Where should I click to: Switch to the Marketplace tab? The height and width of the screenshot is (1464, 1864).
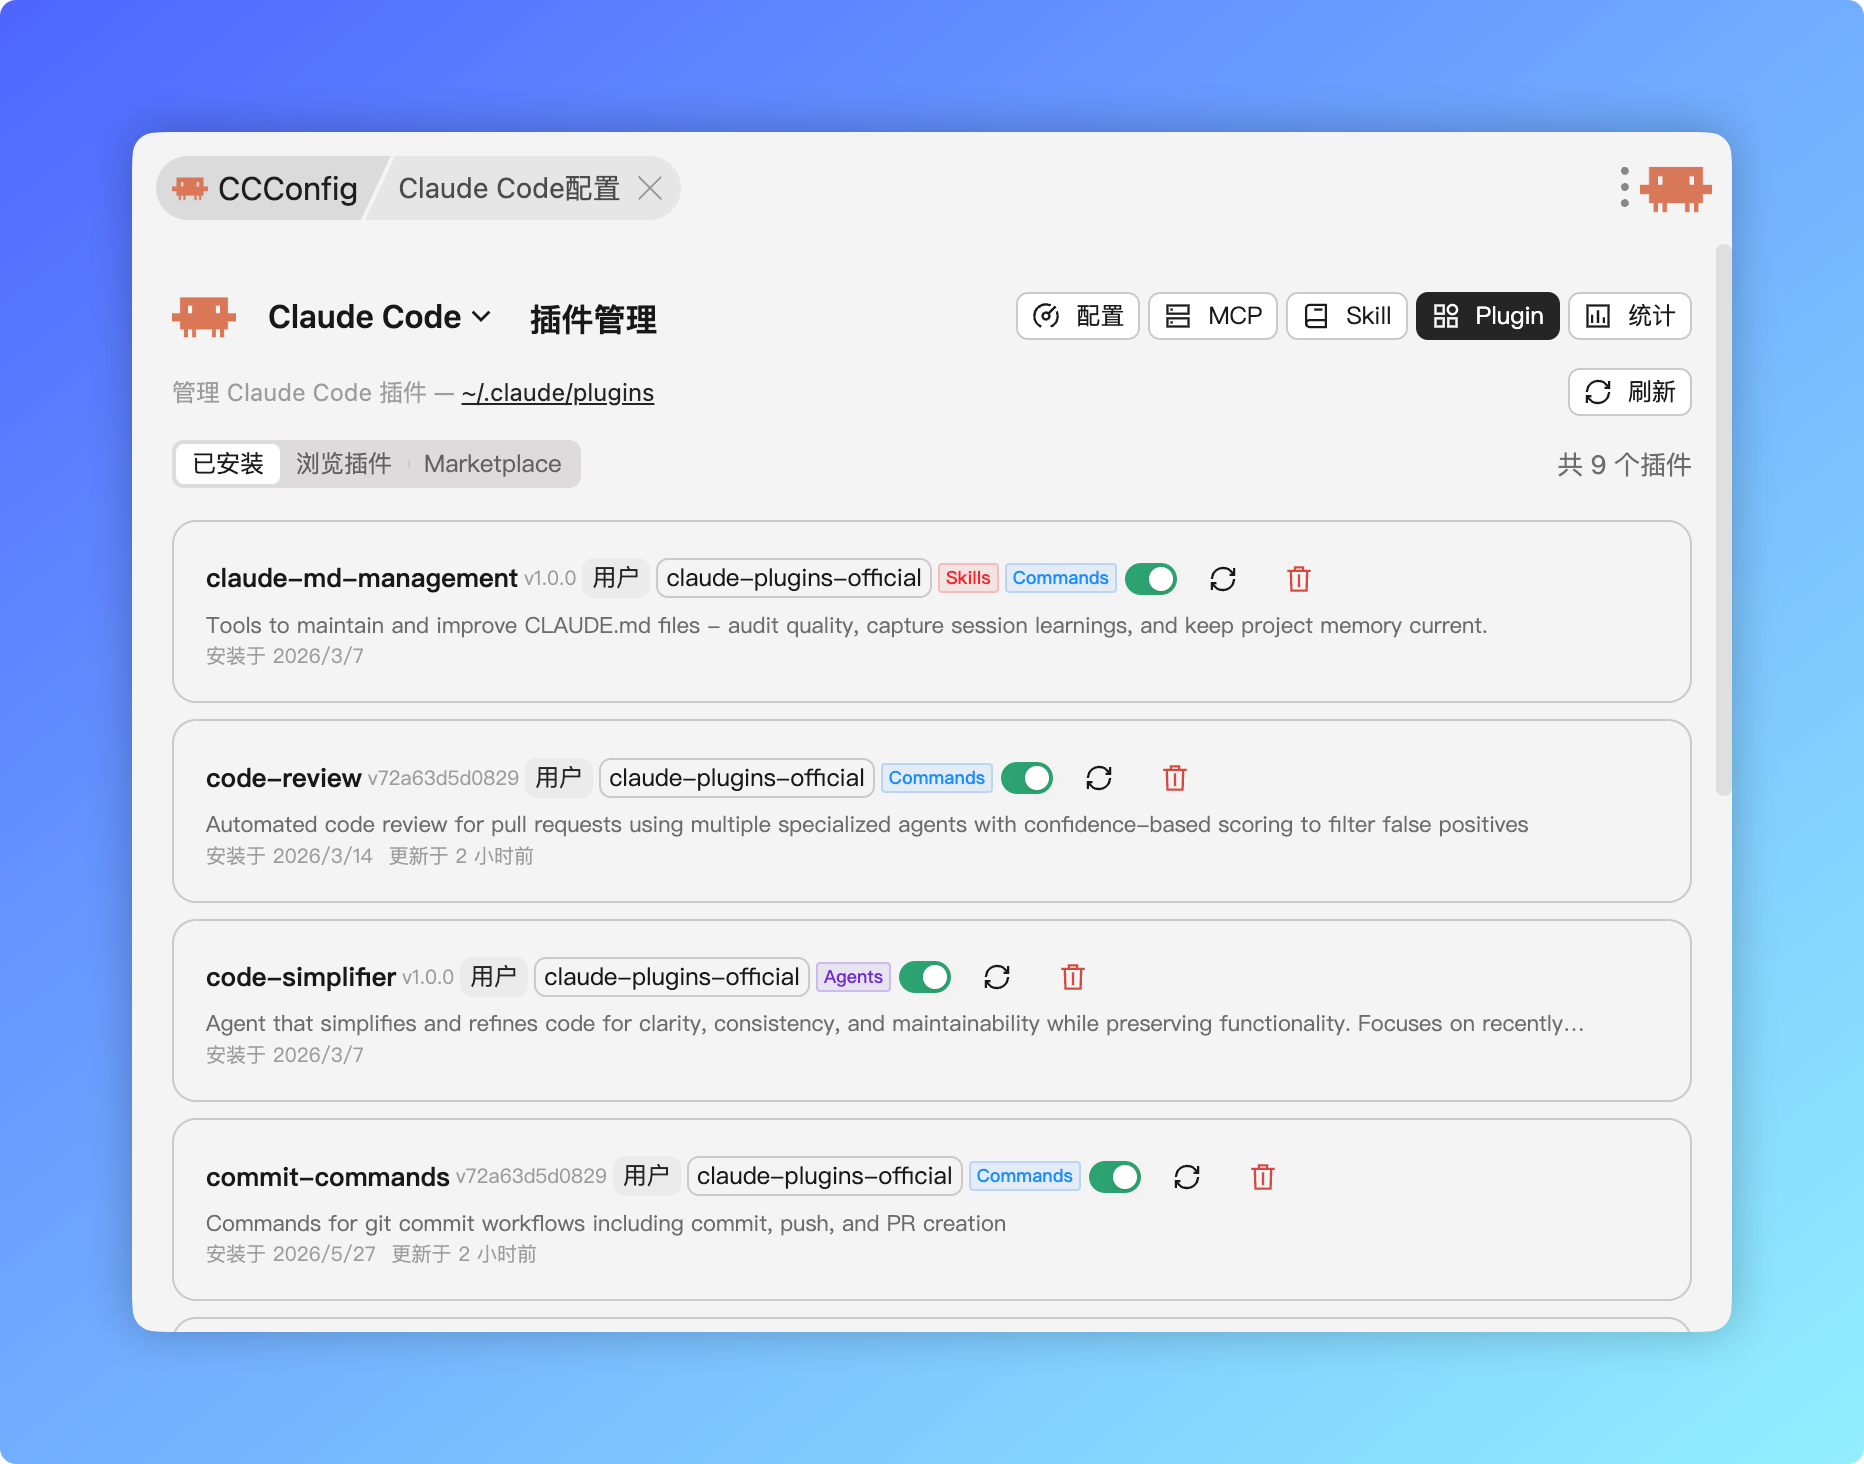pyautogui.click(x=492, y=464)
